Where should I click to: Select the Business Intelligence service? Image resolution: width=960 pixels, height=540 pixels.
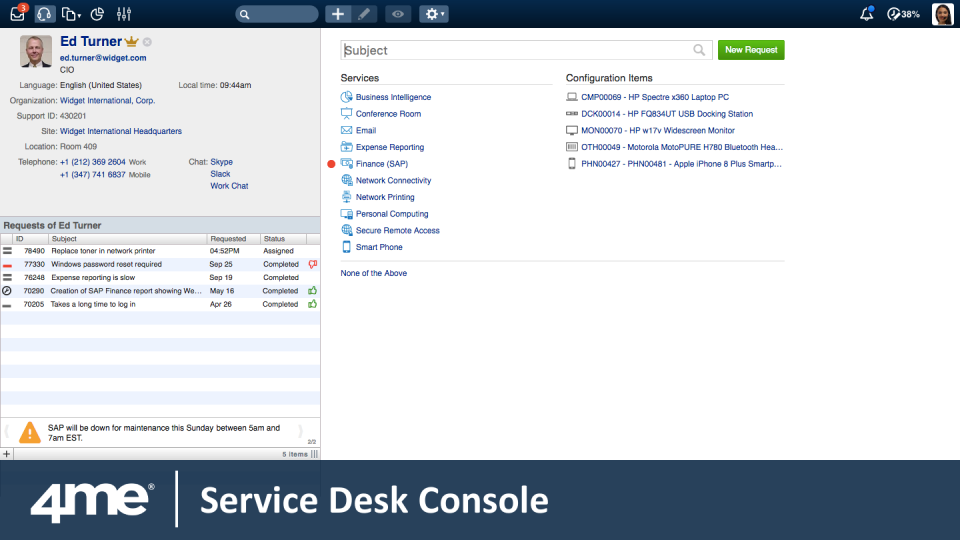[x=393, y=97]
